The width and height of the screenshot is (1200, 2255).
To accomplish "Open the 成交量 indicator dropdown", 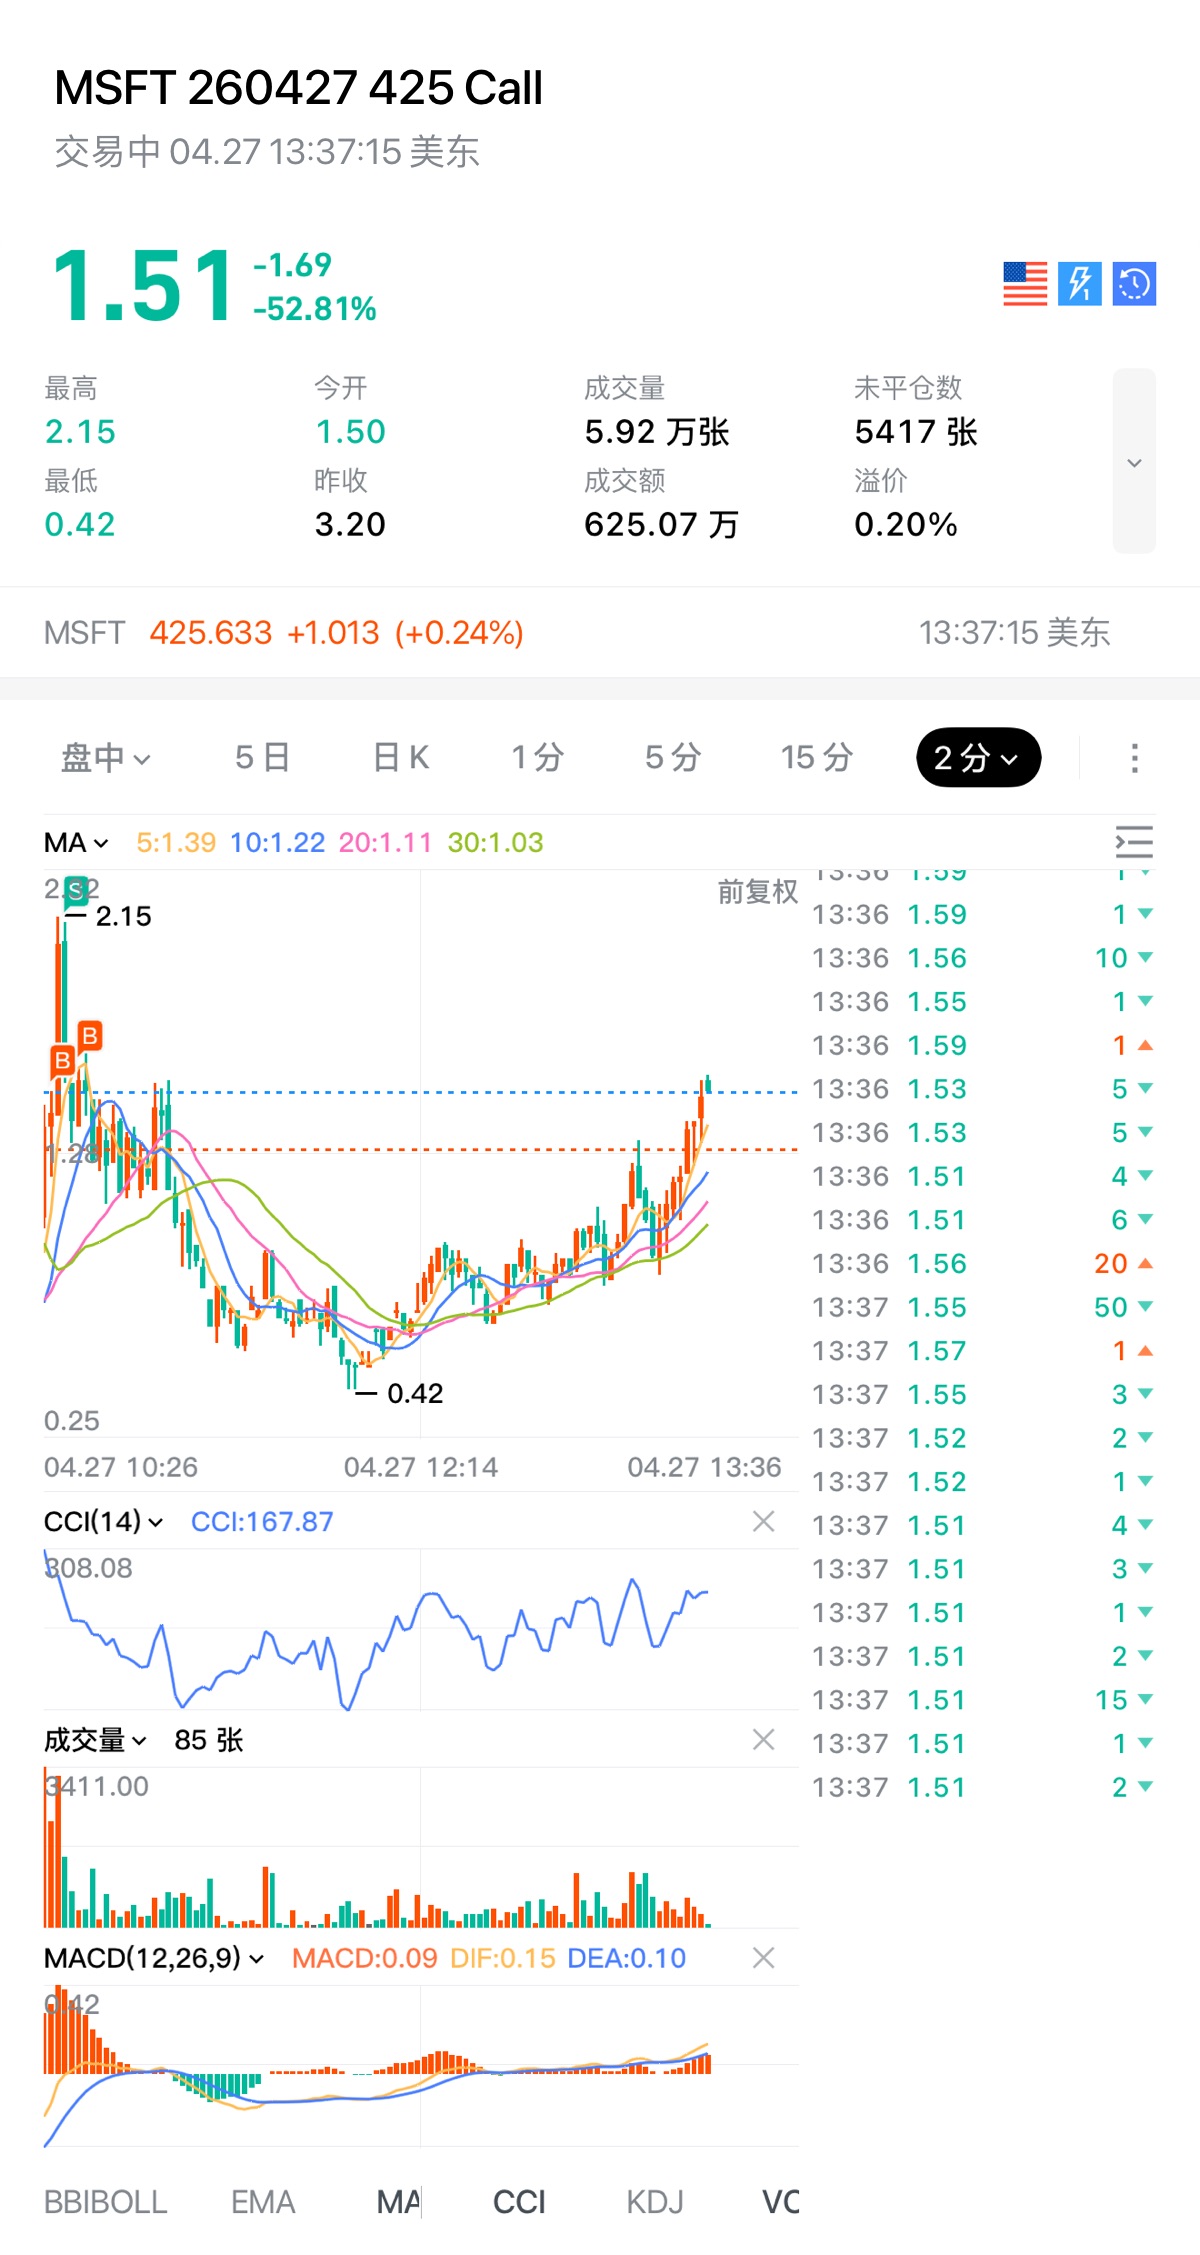I will pos(95,1740).
